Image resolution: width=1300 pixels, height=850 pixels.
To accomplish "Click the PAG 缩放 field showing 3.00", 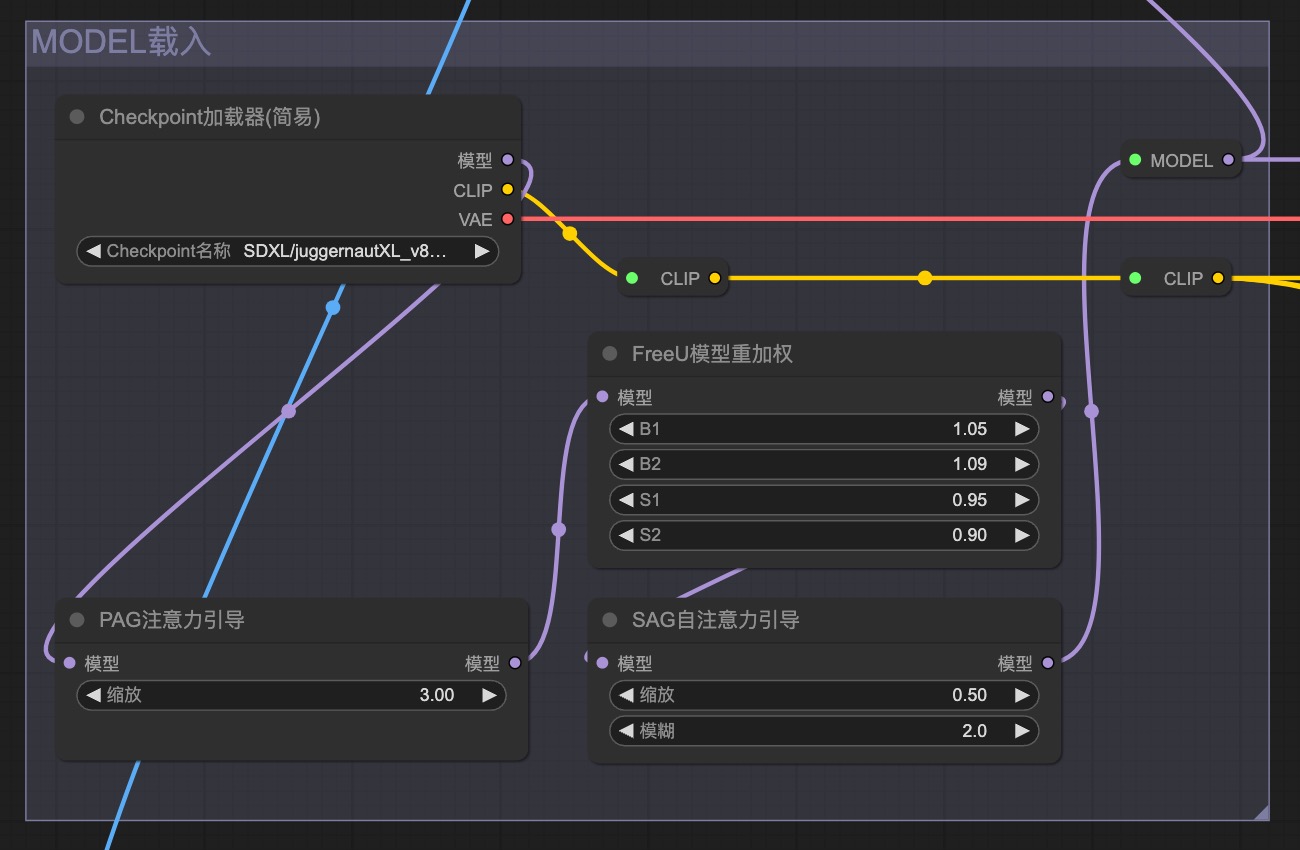I will (291, 695).
